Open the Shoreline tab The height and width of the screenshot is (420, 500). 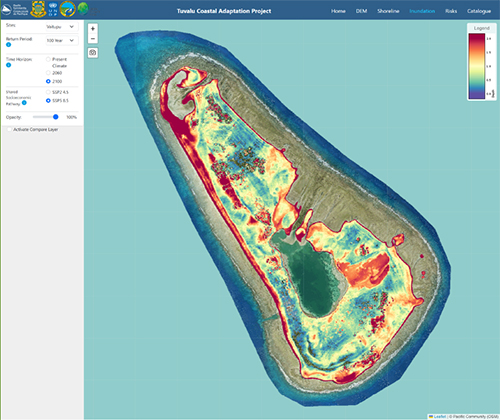coord(388,11)
